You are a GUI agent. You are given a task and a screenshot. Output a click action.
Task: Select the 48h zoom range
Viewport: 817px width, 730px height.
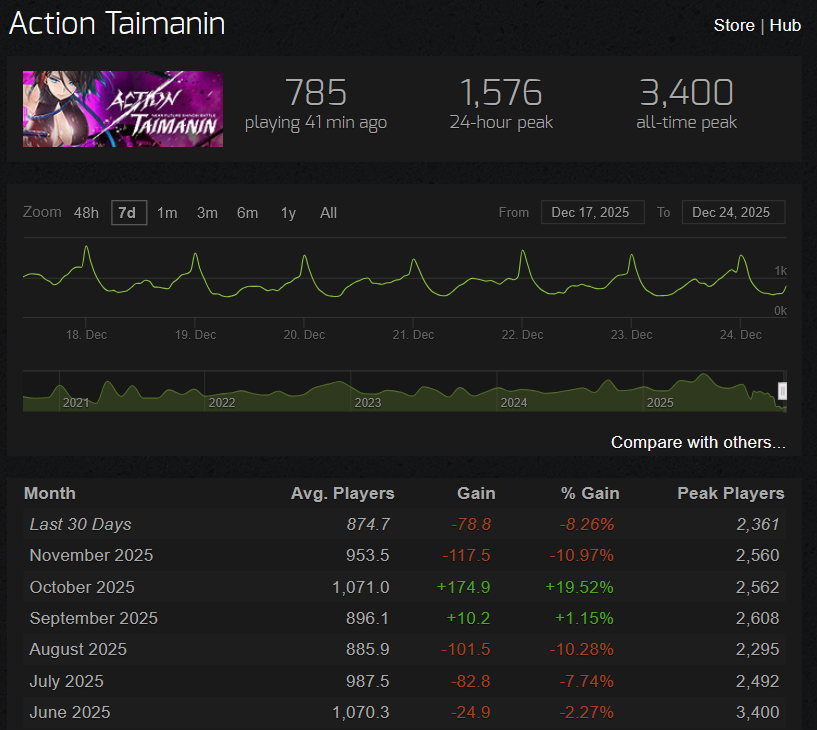[86, 213]
